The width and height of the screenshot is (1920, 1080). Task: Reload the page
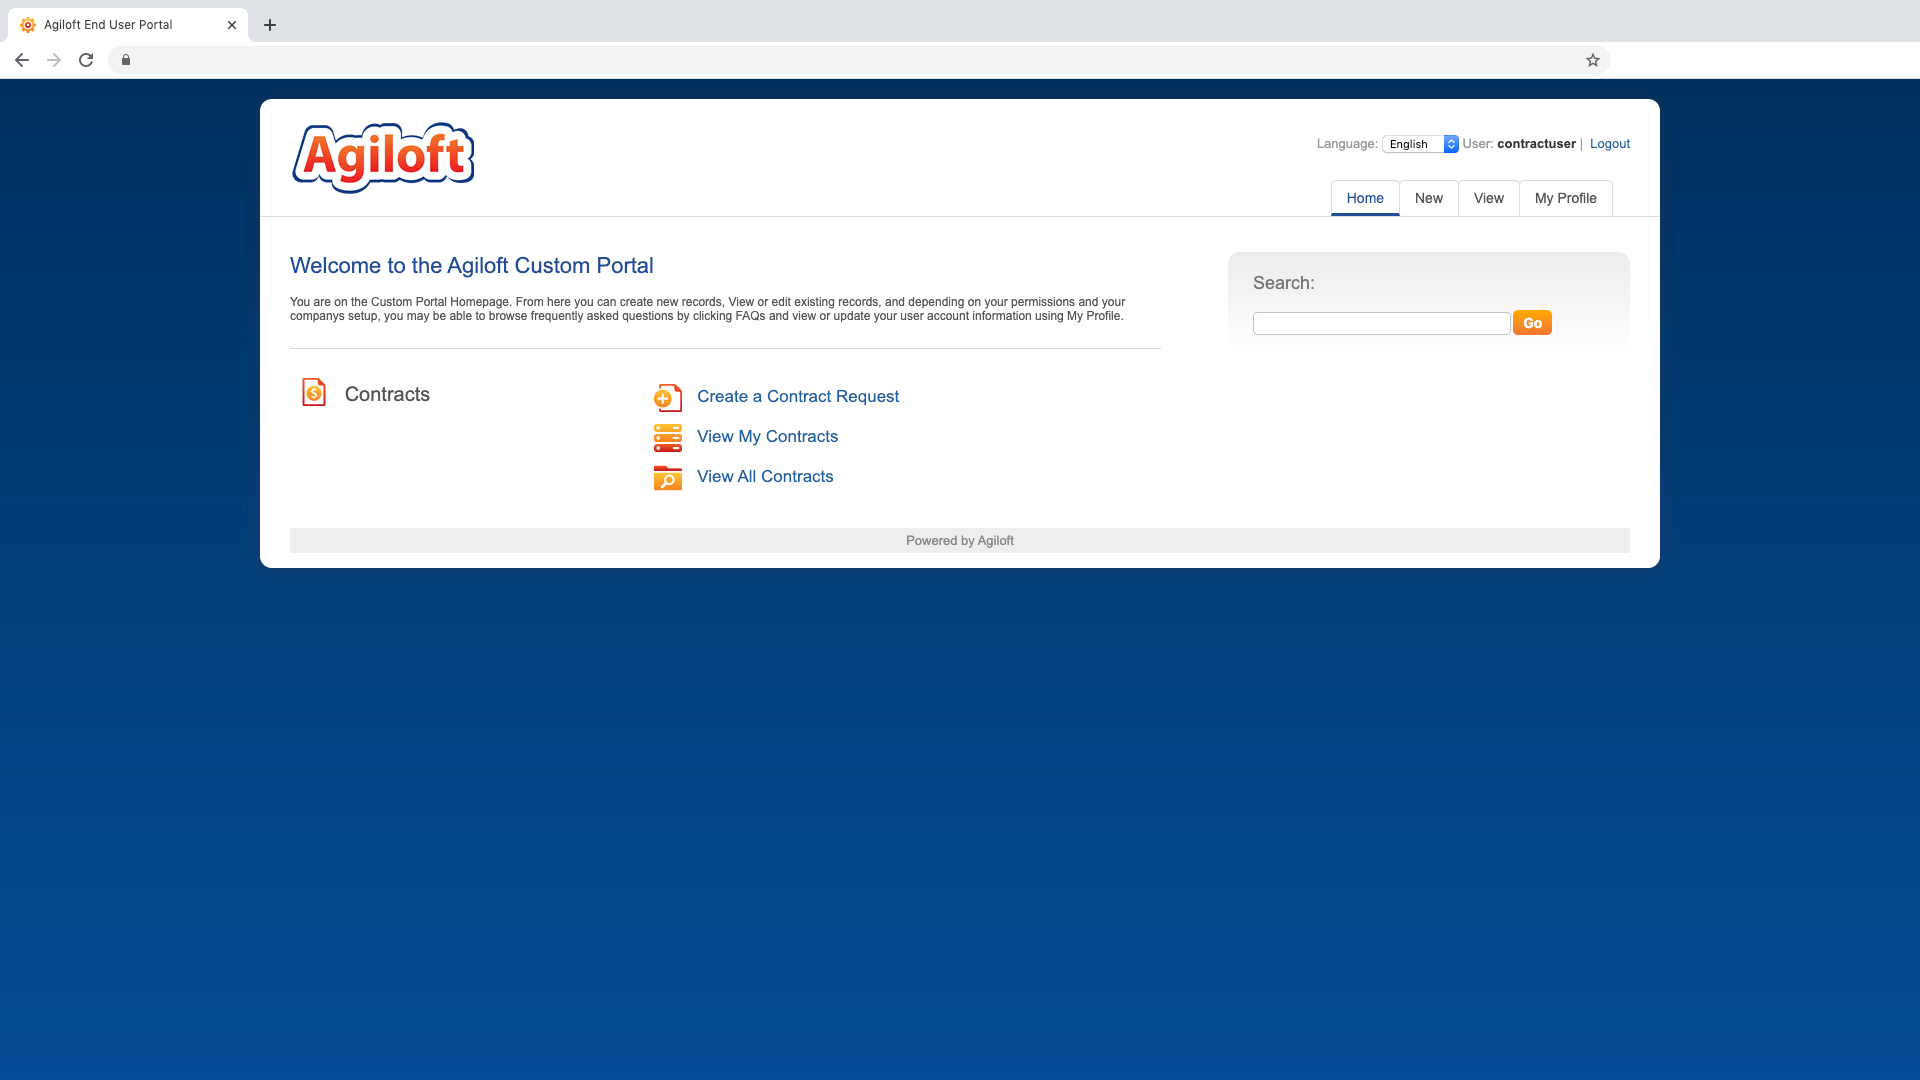[86, 60]
